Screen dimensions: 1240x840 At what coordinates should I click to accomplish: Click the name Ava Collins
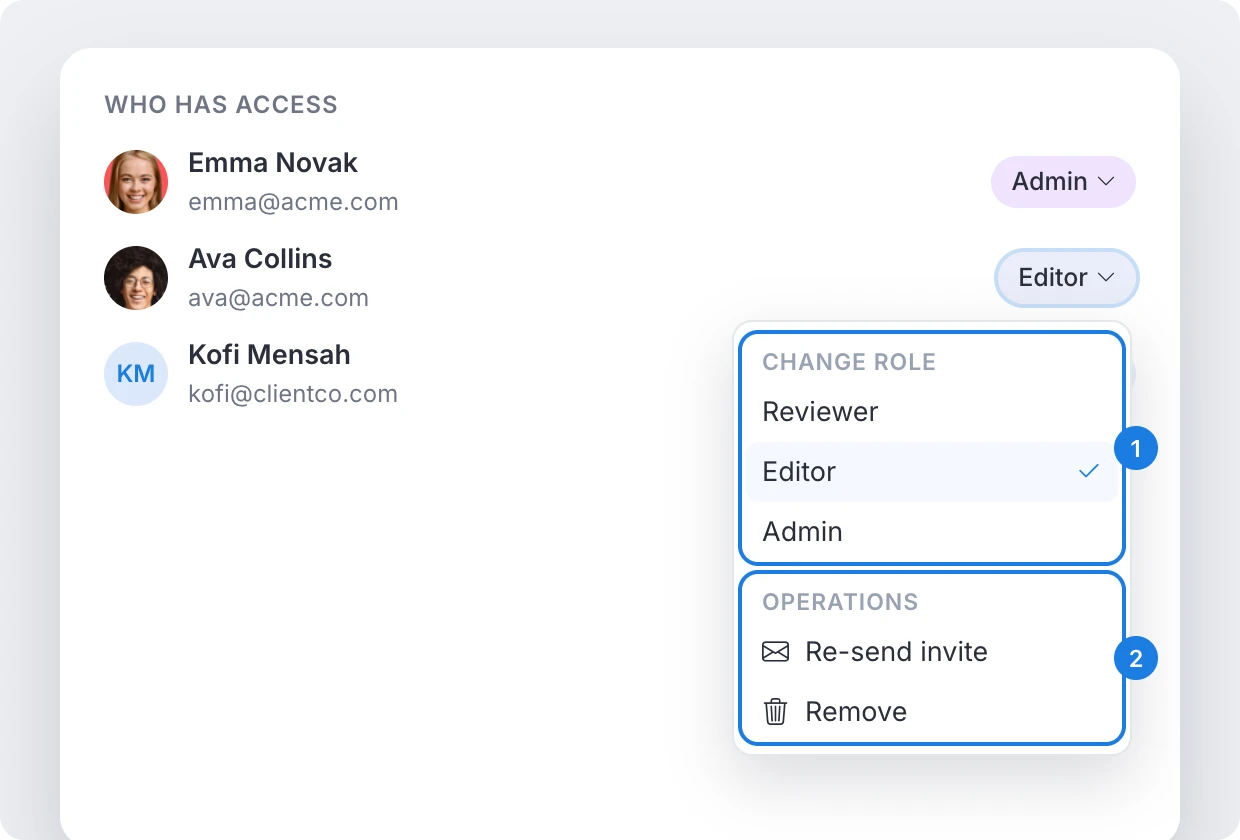coord(260,259)
